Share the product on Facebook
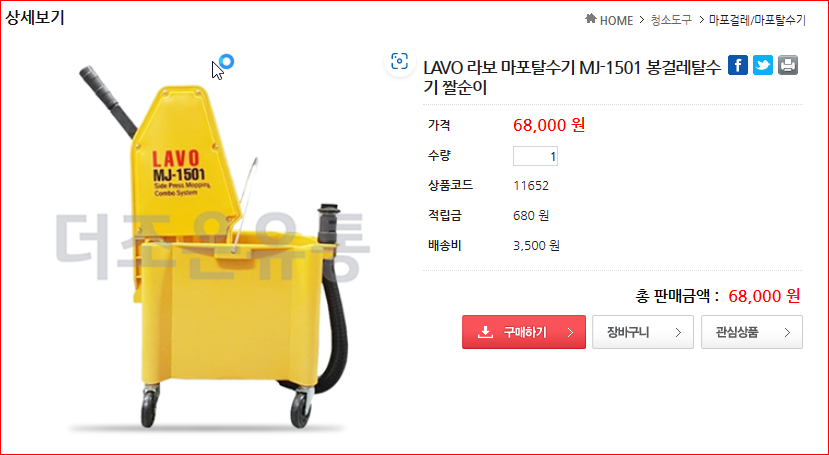Image resolution: width=829 pixels, height=455 pixels. click(738, 65)
